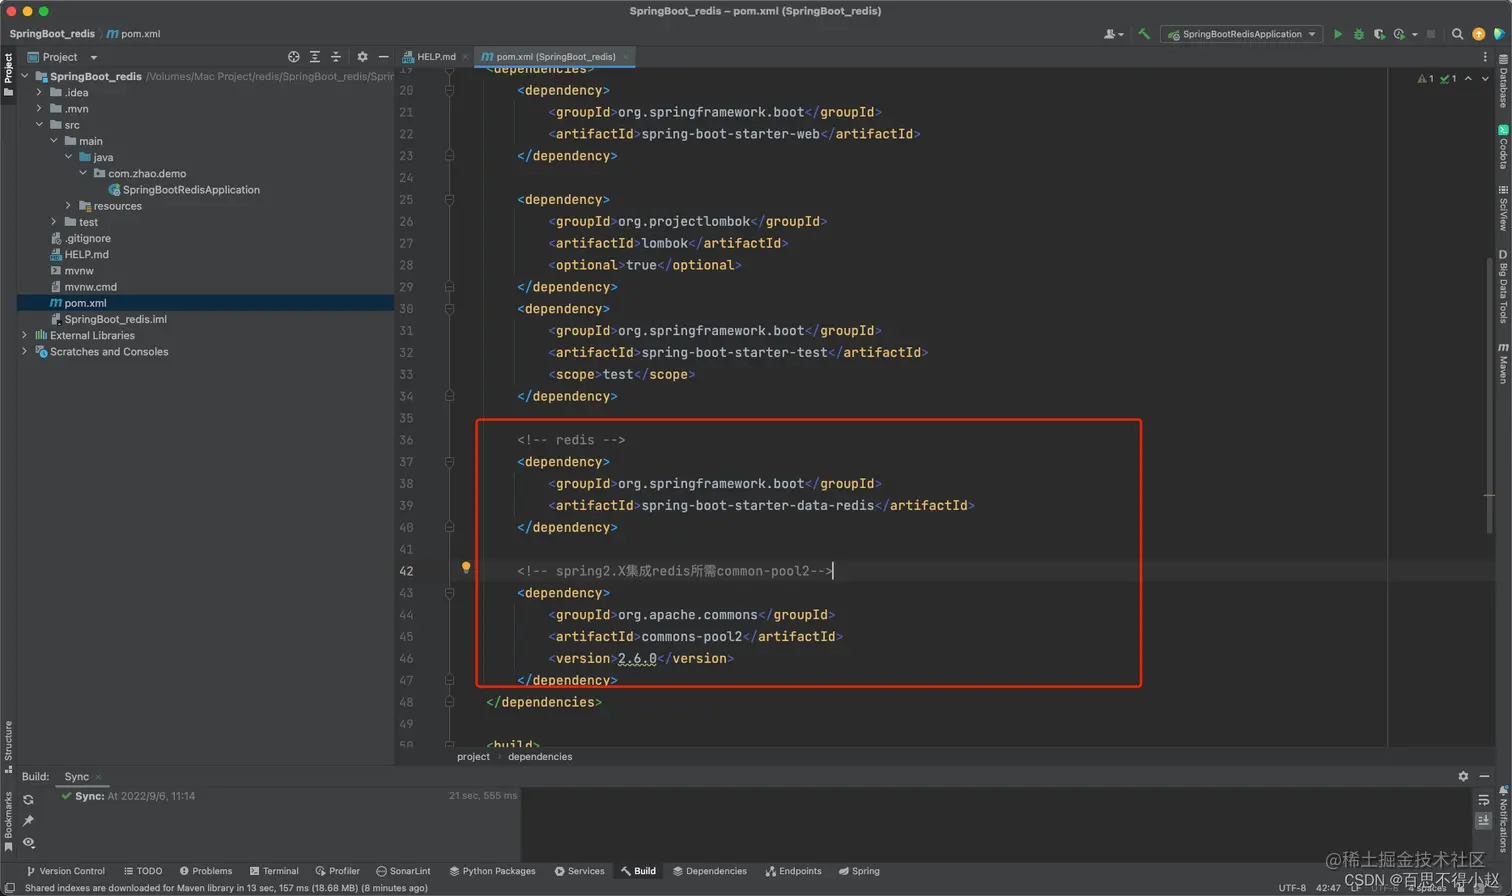The height and width of the screenshot is (896, 1512).
Task: Toggle the soft-wrap icon in Build output
Action: (1484, 800)
